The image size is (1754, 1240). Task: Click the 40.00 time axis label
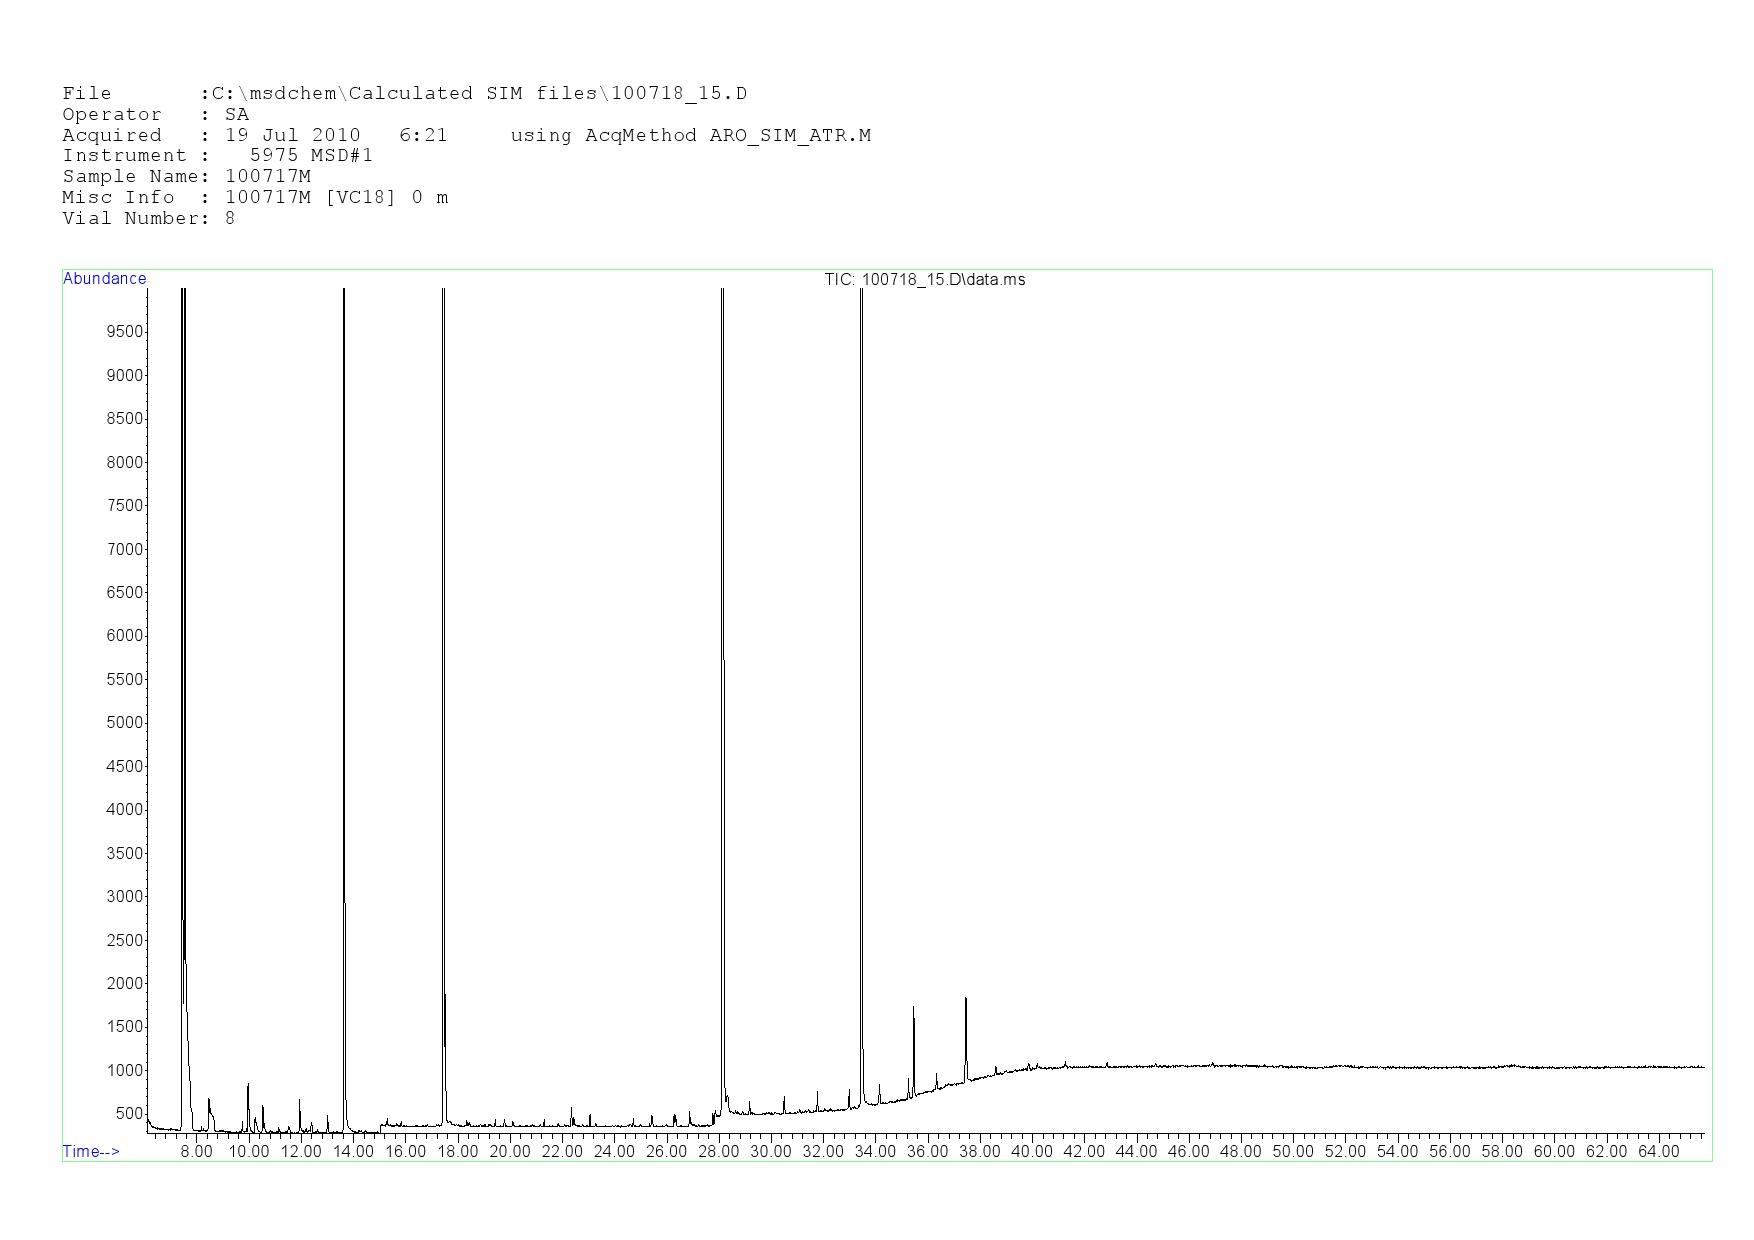pyautogui.click(x=1031, y=1152)
